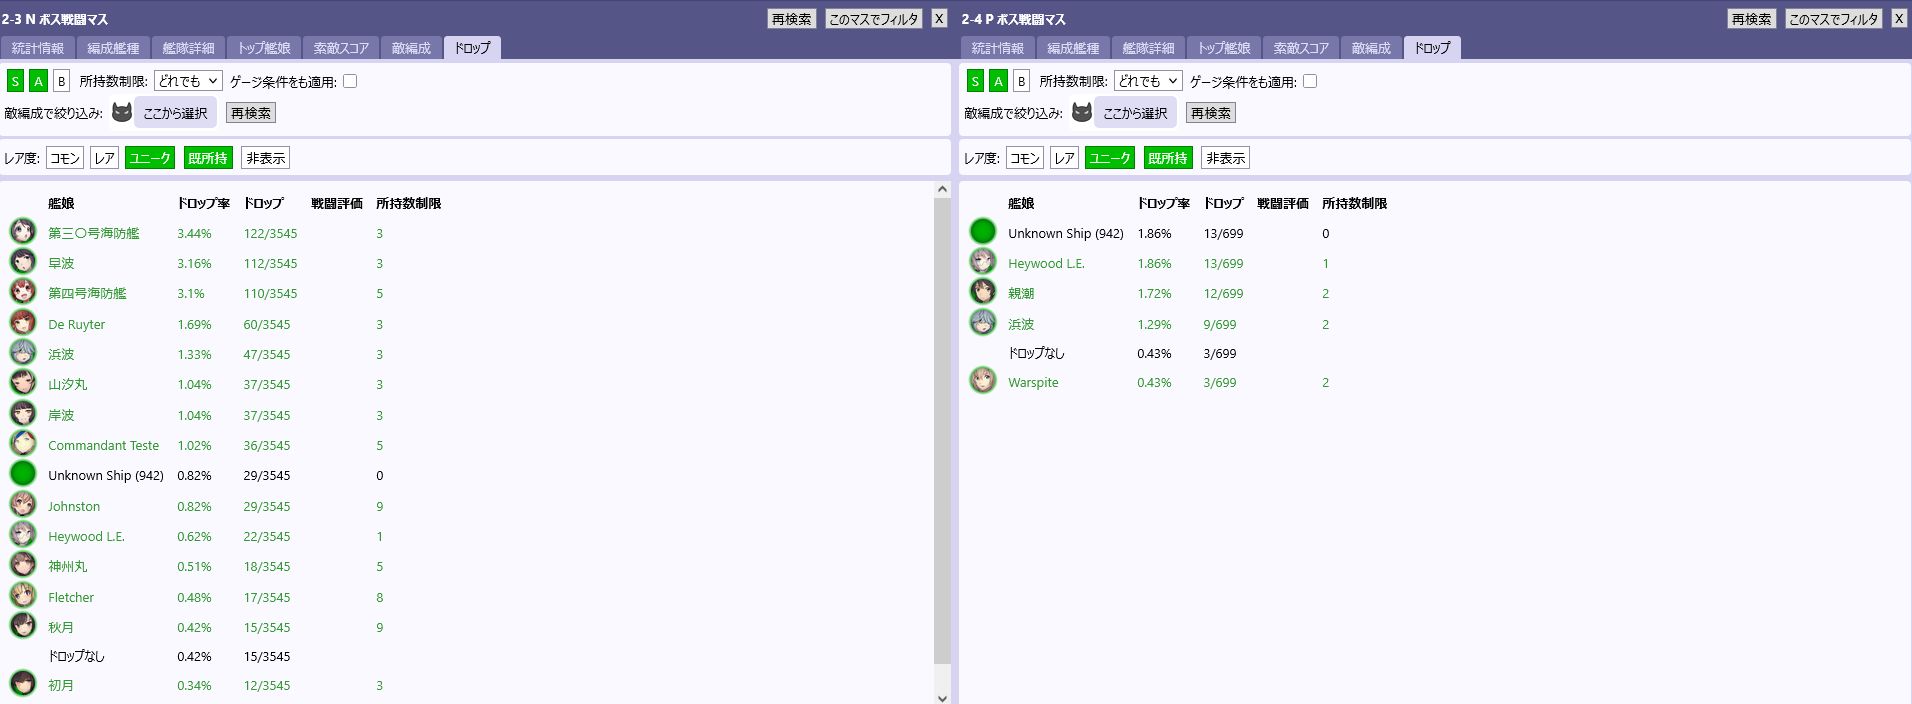
Task: Toggle A rank filter in 2-3 N panel
Action: tap(38, 81)
